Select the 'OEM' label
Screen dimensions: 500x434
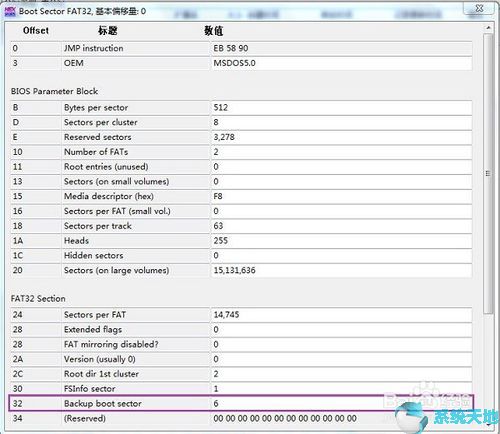74,63
